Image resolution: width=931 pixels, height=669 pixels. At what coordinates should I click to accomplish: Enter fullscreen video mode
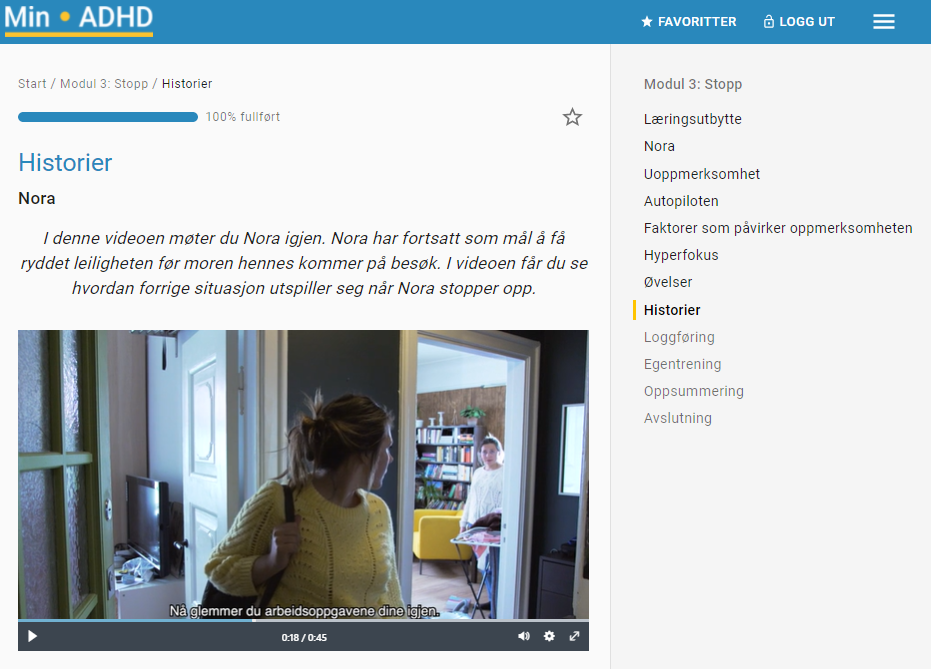tap(574, 636)
